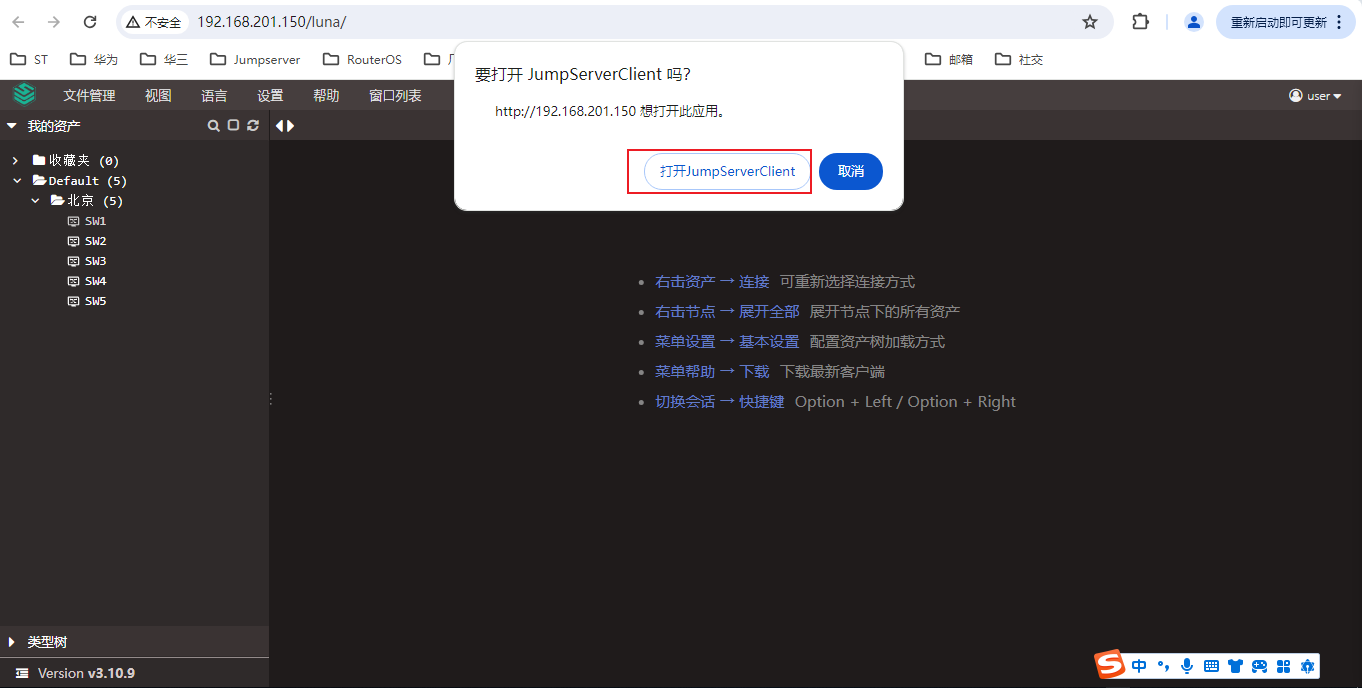Toggle Chinese/English on the Sogou input bar
1362x688 pixels.
[x=1139, y=665]
